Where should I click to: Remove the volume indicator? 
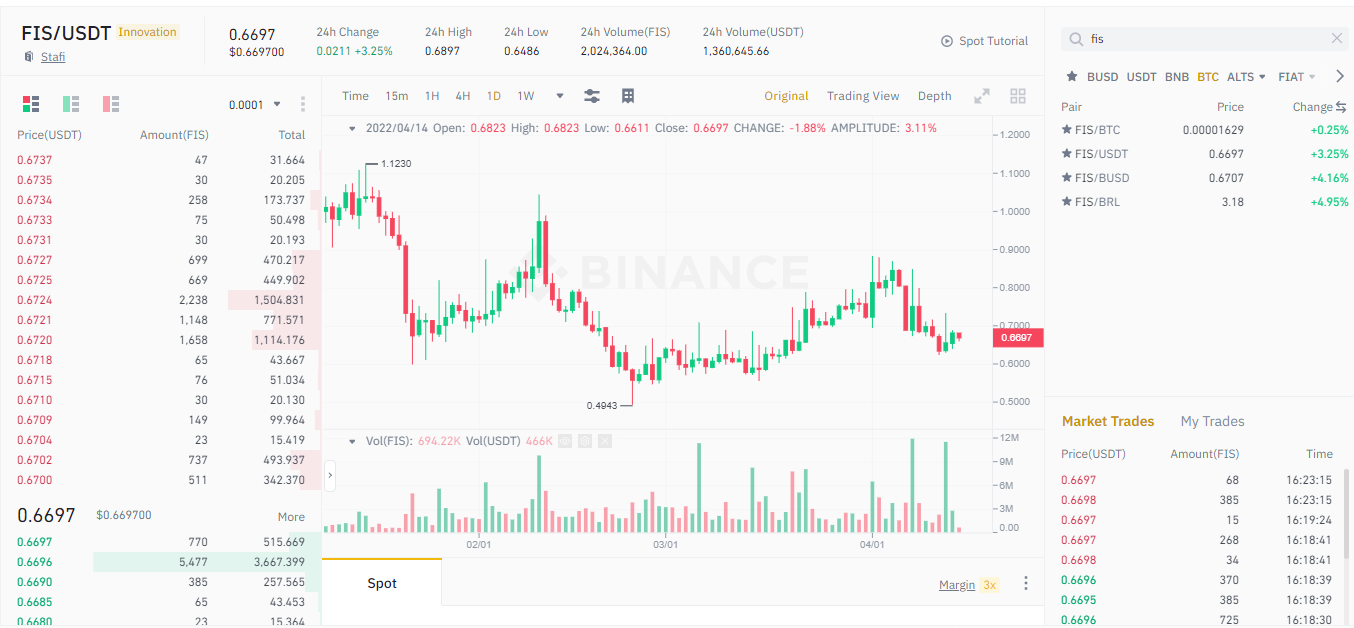click(x=603, y=441)
